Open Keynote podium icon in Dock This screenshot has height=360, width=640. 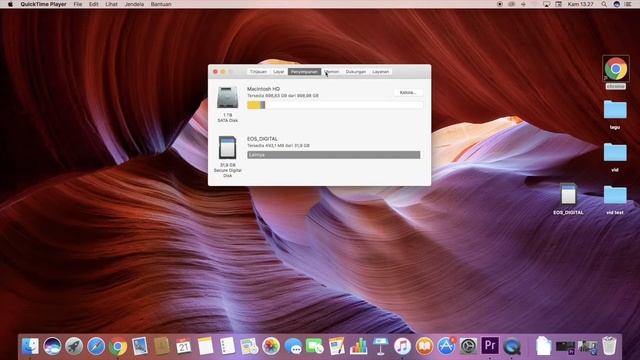click(380, 346)
